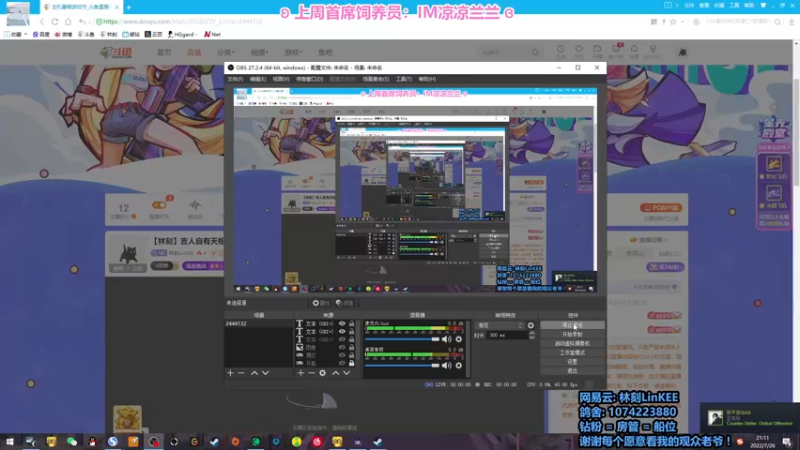Expand 视频 dropdown in Douyu navigation
The width and height of the screenshot is (800, 450).
coord(259,53)
